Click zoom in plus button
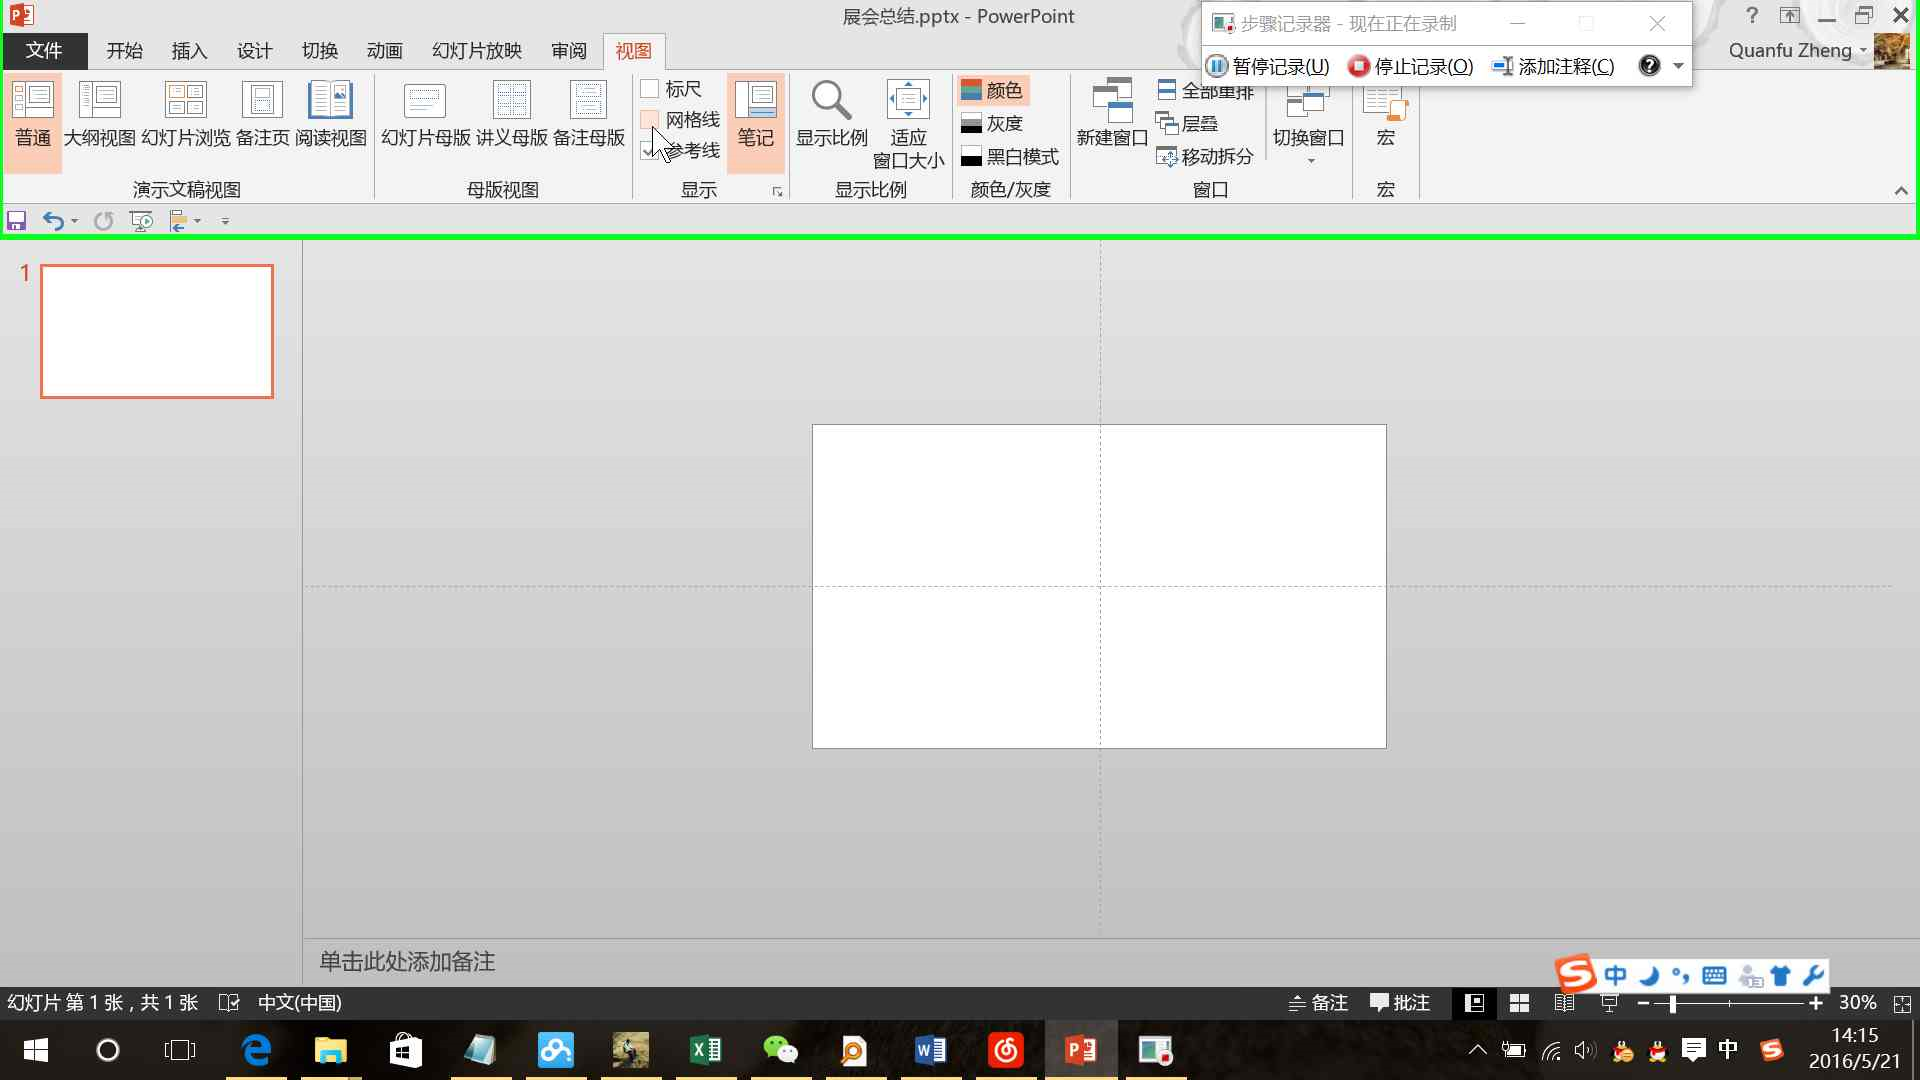The width and height of the screenshot is (1920, 1080). click(x=1816, y=1003)
